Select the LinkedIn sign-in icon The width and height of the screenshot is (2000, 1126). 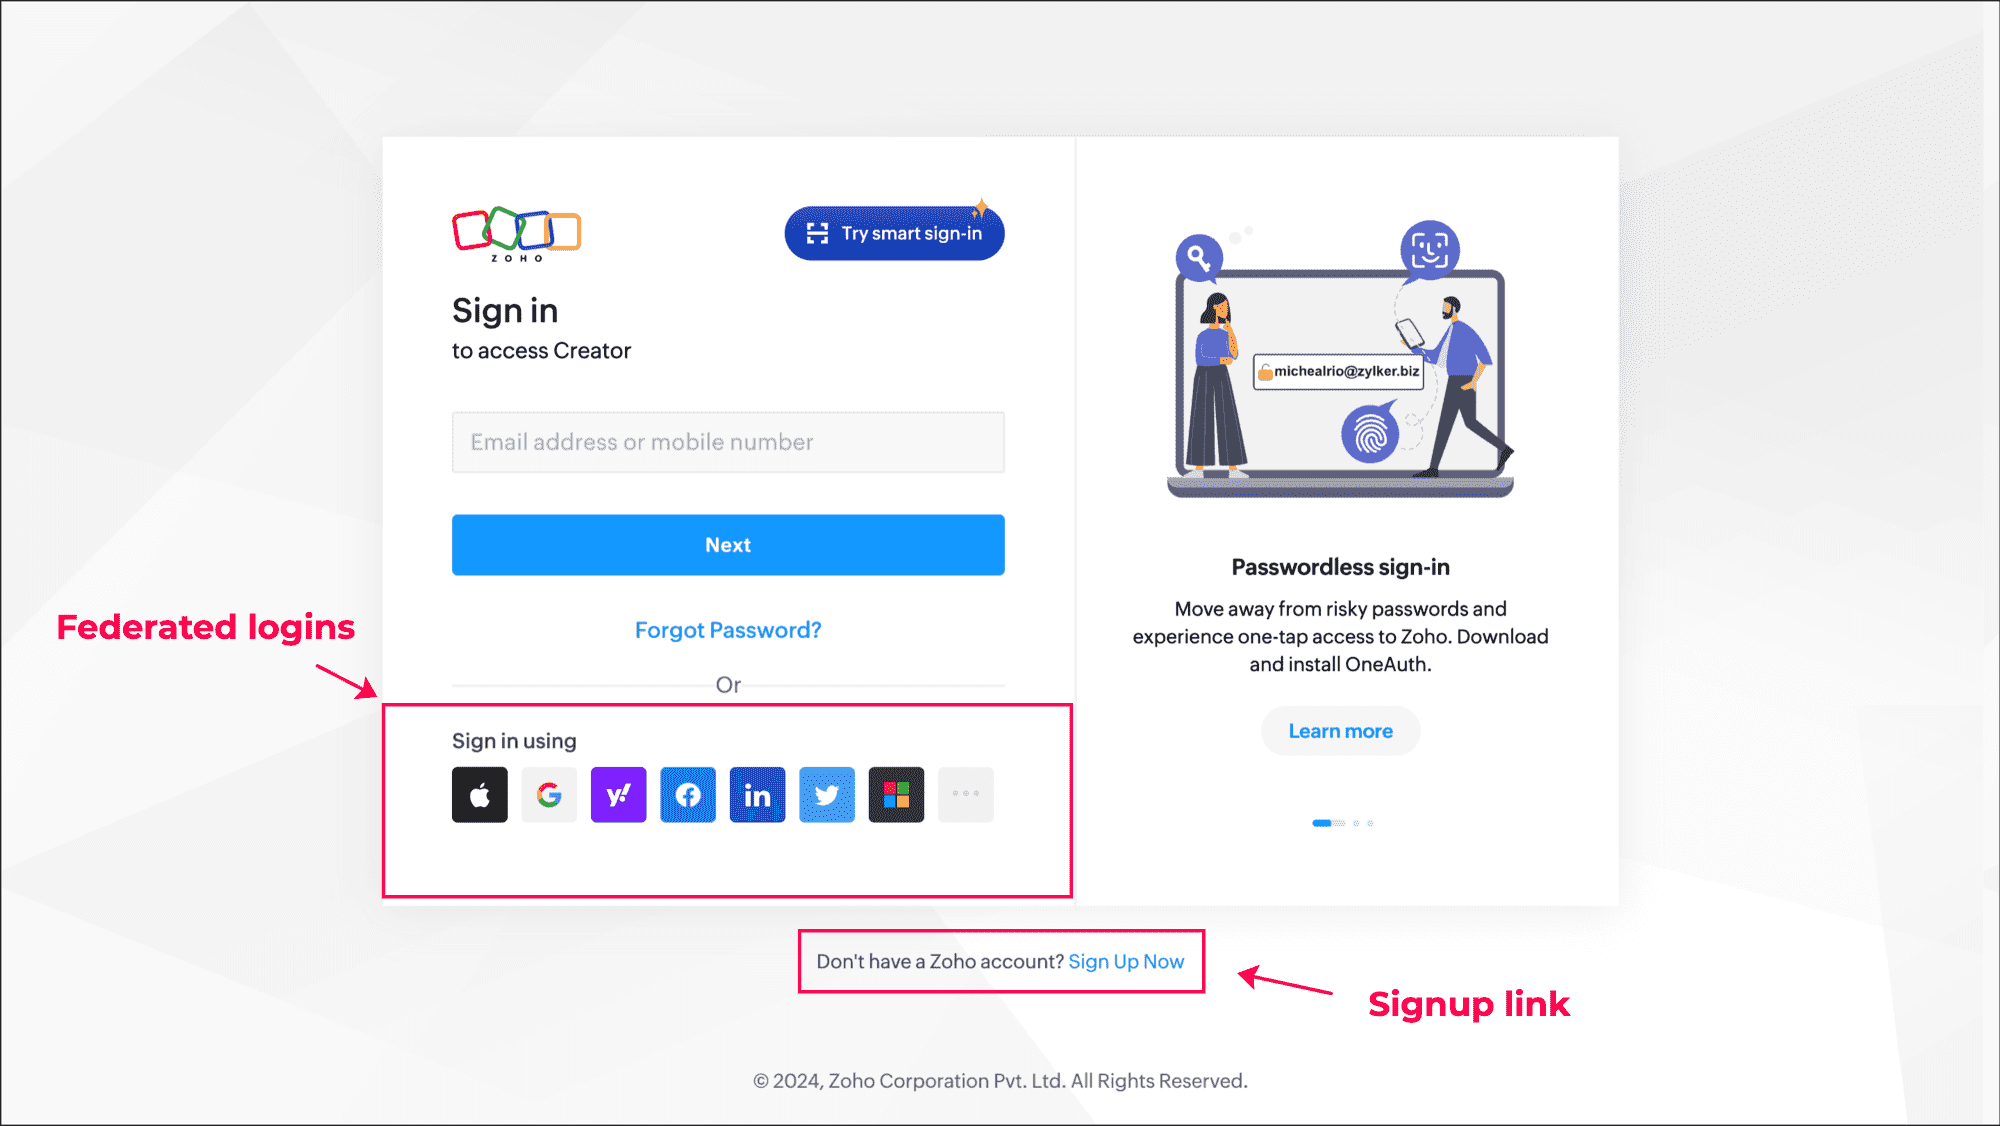click(x=758, y=795)
